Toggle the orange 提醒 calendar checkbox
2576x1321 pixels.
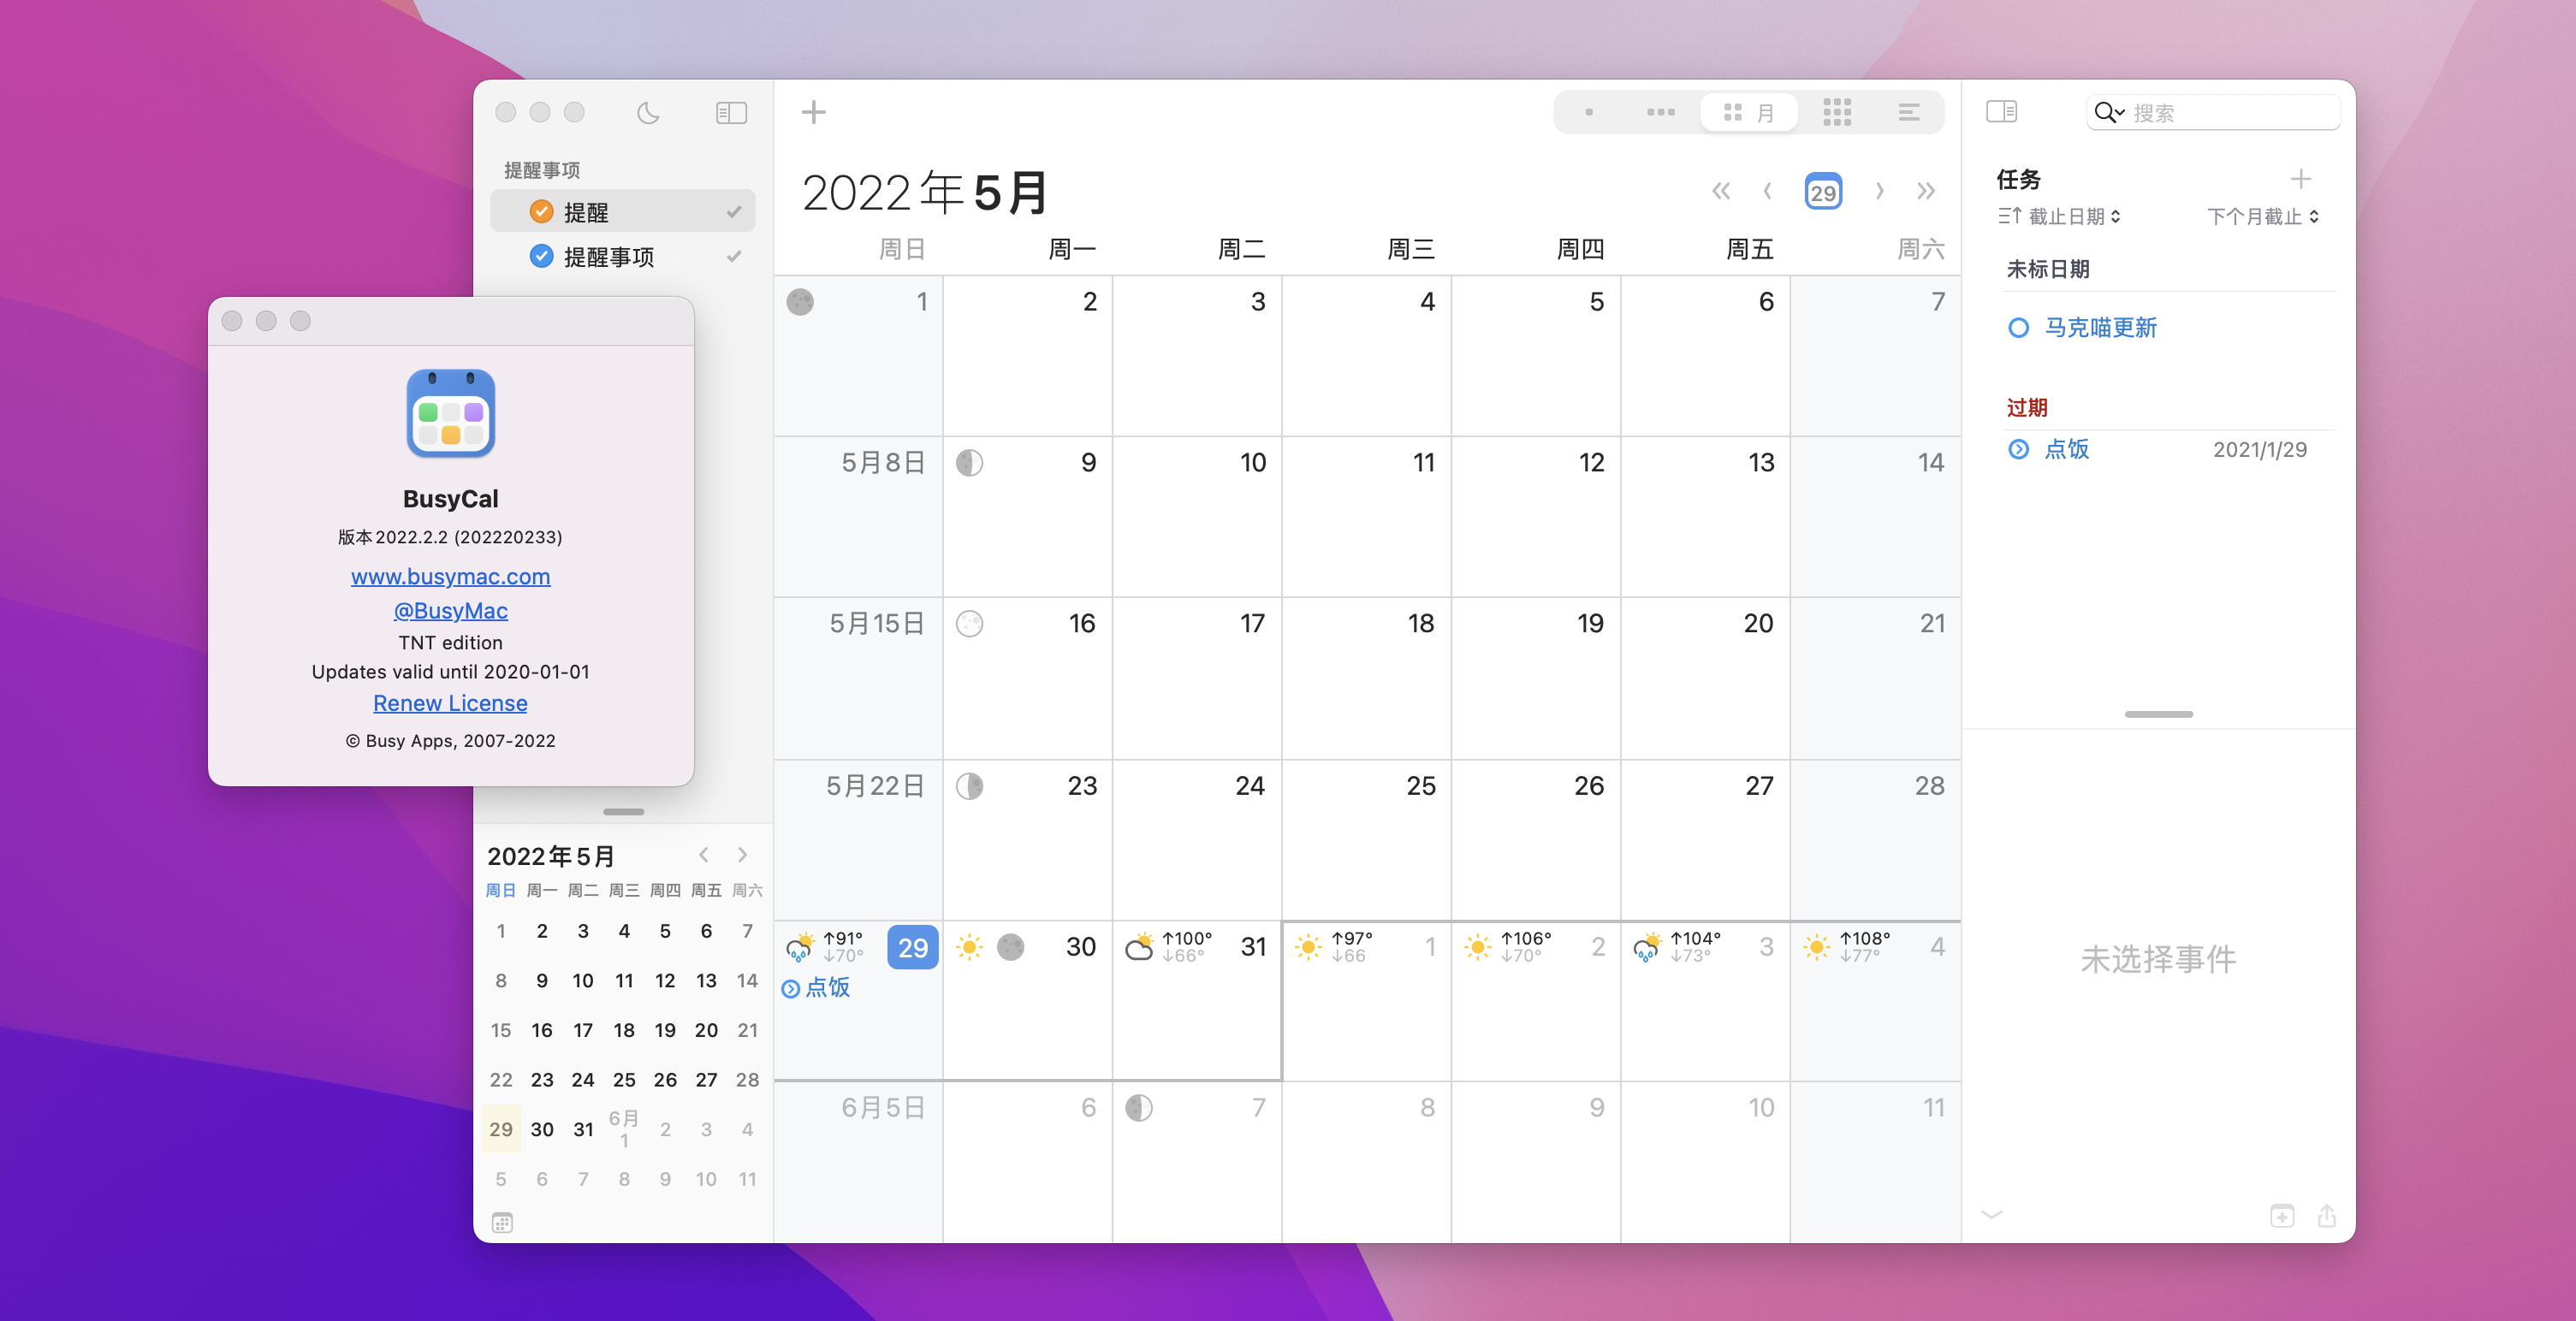pos(541,212)
